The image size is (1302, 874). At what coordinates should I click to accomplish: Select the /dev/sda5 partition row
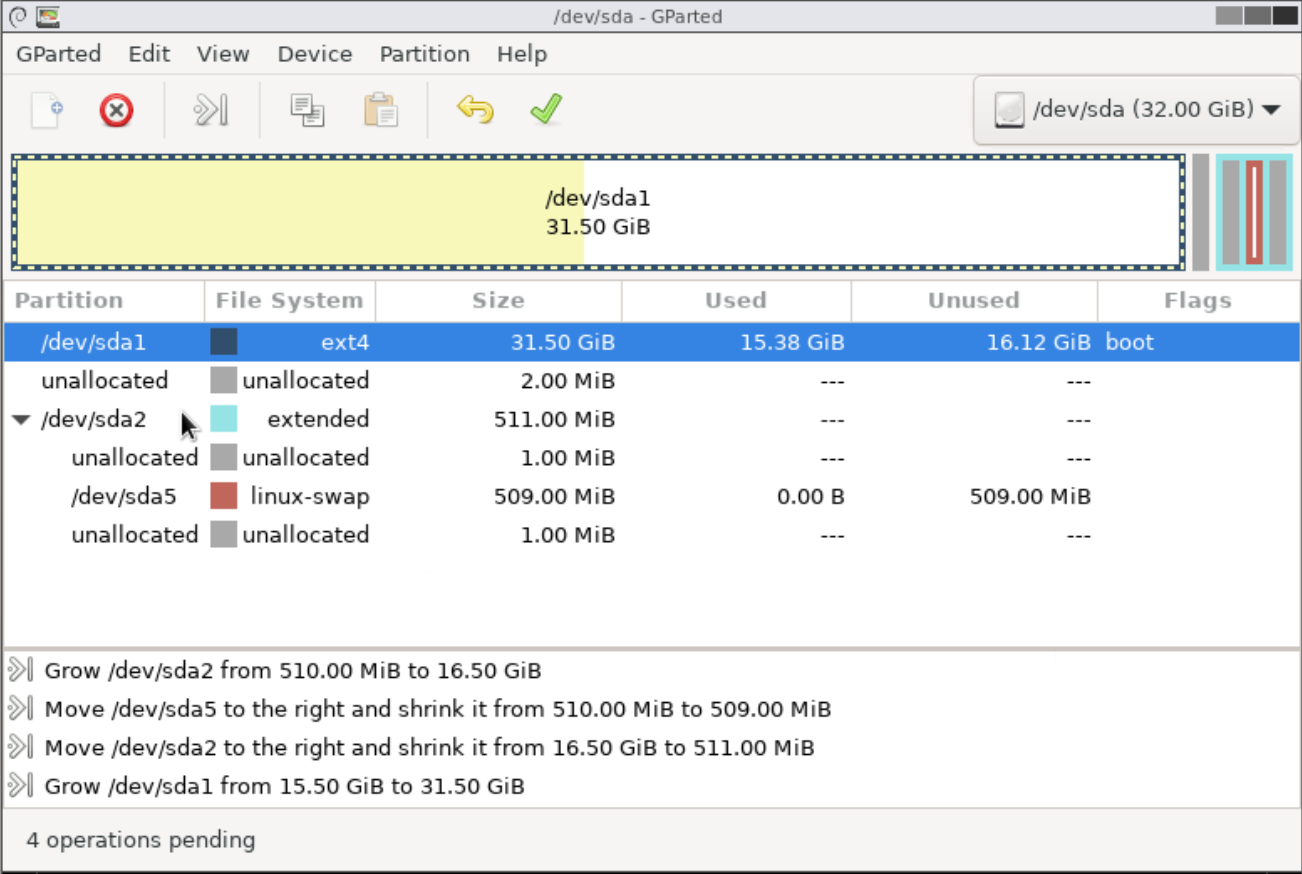pyautogui.click(x=652, y=496)
